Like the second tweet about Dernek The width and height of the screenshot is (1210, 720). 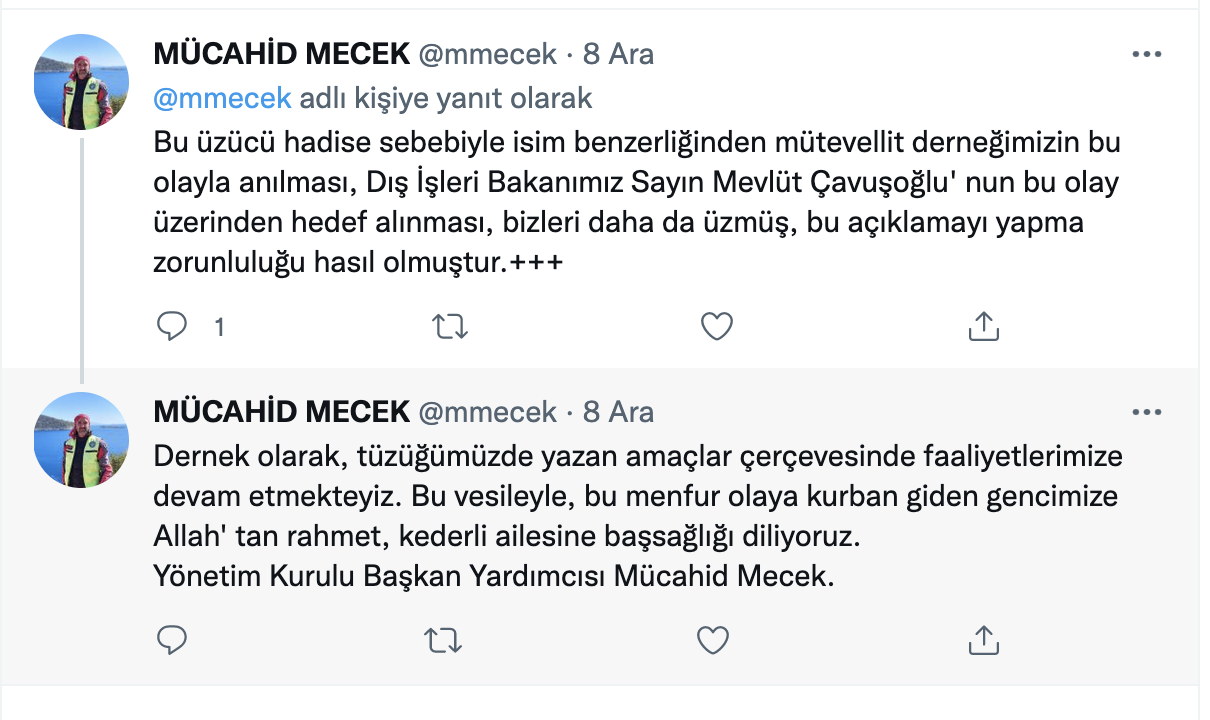tap(712, 640)
